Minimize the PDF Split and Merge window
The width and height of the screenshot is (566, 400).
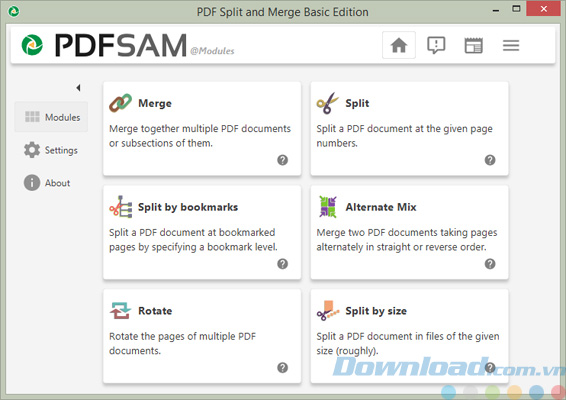tap(496, 11)
